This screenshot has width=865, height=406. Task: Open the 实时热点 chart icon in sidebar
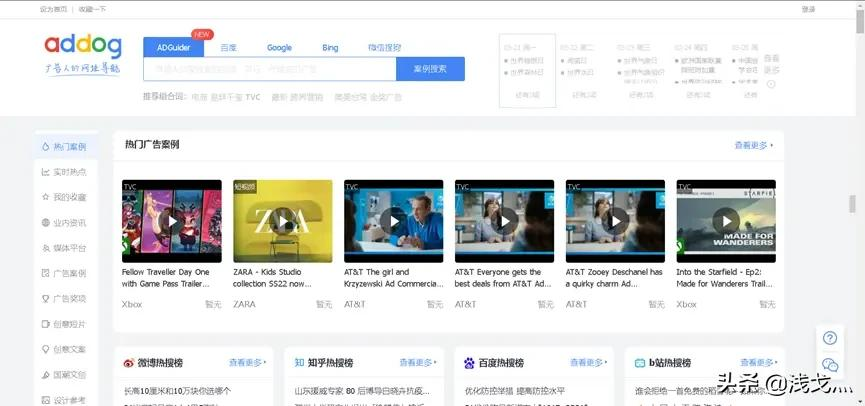tap(45, 172)
